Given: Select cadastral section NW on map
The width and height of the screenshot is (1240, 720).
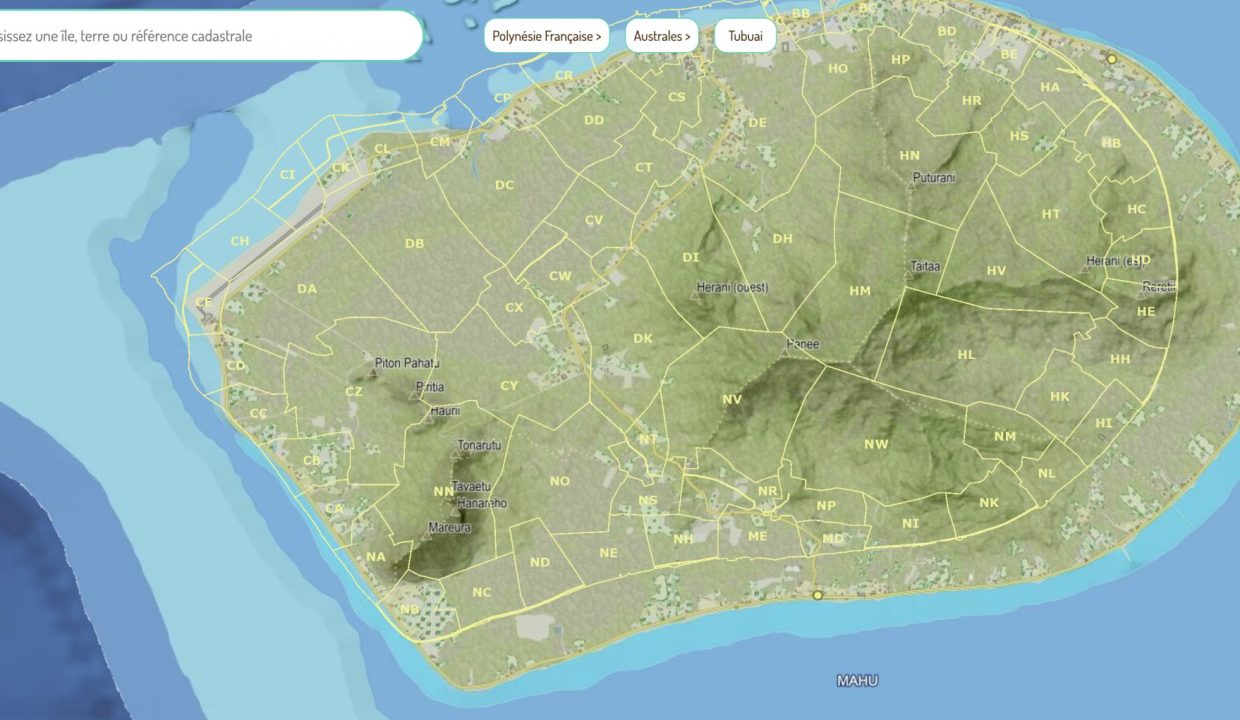Looking at the screenshot, I should click(x=876, y=444).
